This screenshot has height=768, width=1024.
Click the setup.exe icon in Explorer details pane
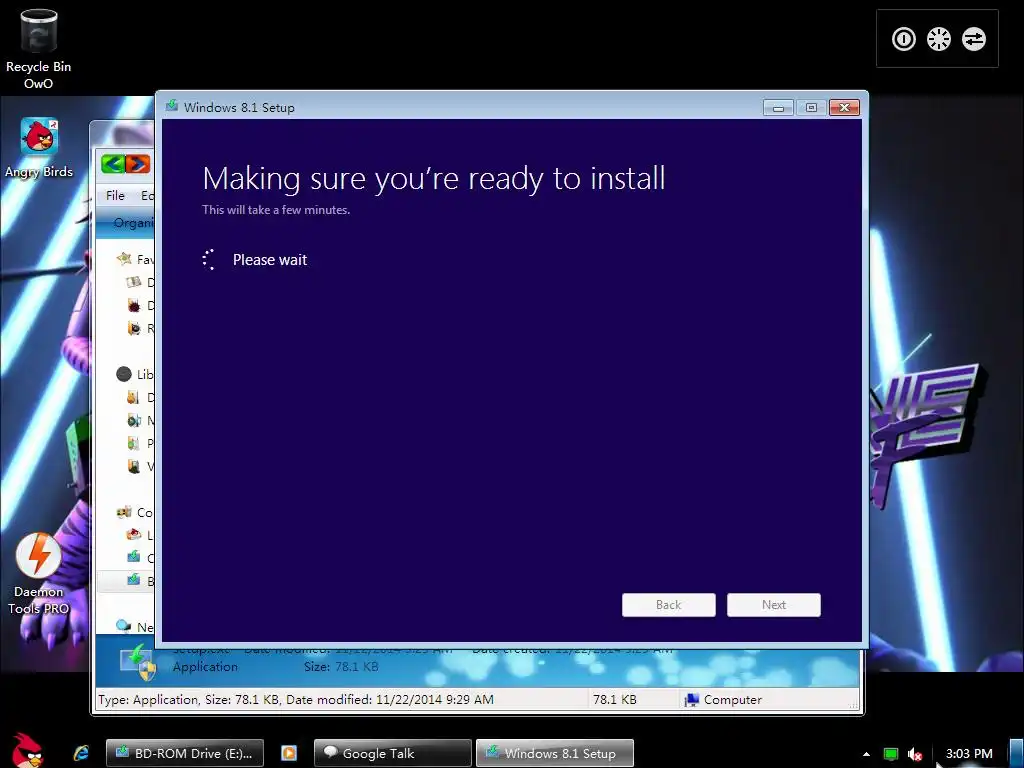pos(138,662)
